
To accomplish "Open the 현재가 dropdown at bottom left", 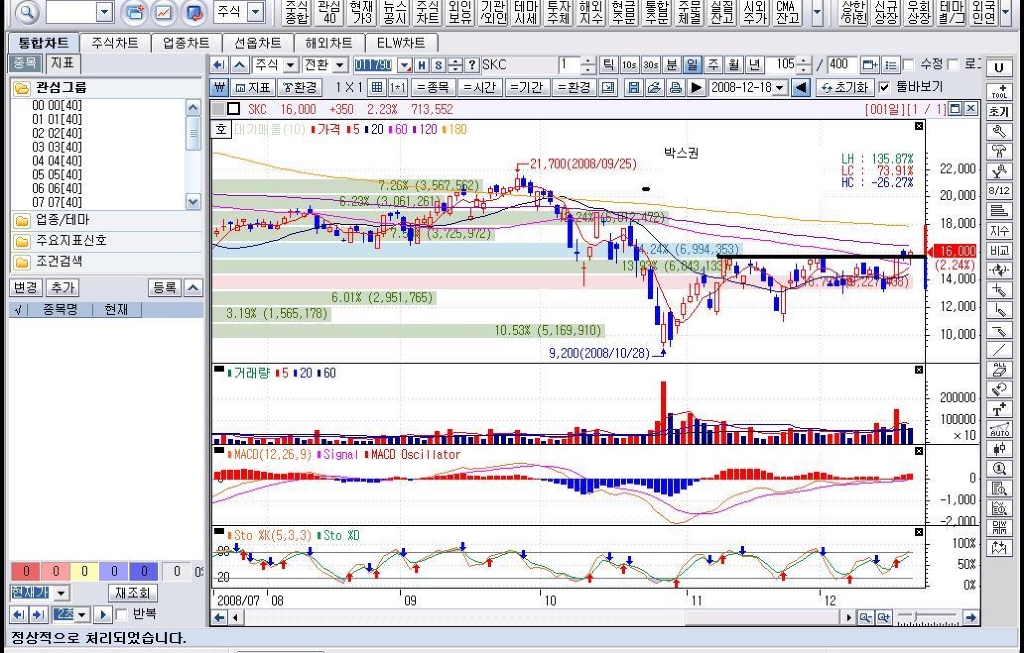I will click(x=61, y=593).
